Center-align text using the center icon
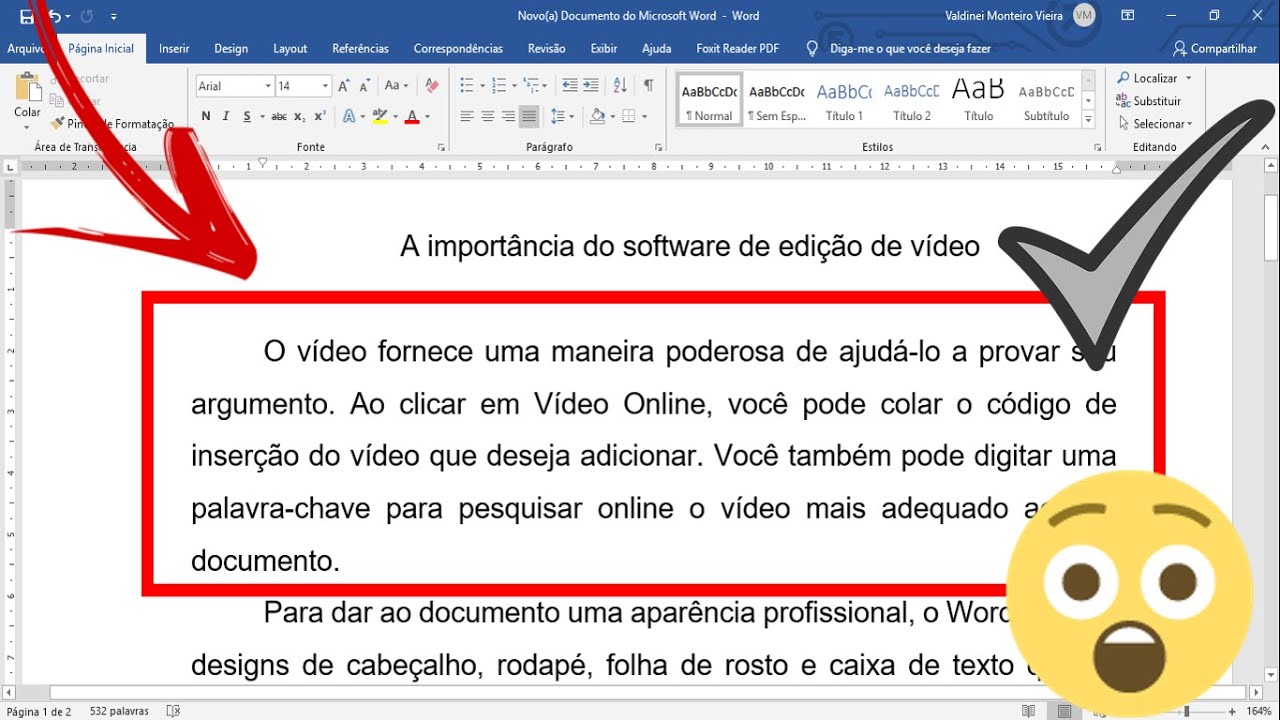The image size is (1280, 720). tap(488, 117)
